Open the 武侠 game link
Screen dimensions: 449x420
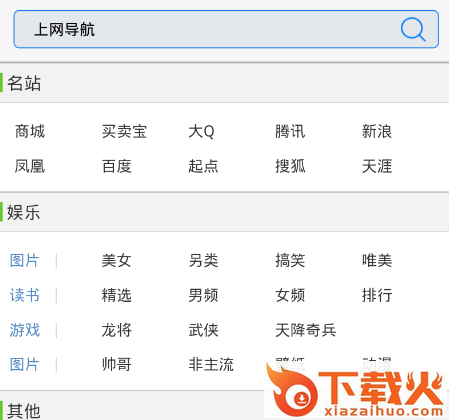pyautogui.click(x=203, y=330)
